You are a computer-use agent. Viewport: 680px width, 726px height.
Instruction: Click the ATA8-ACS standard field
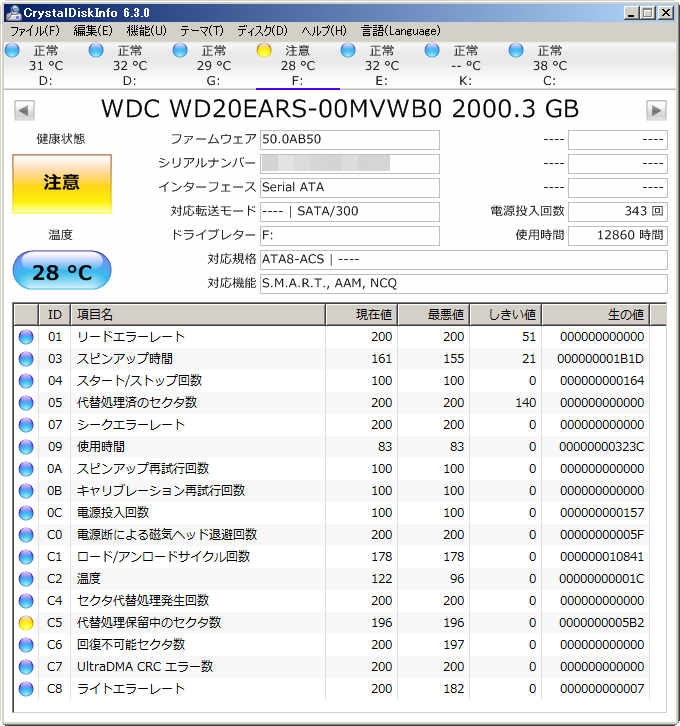(464, 260)
